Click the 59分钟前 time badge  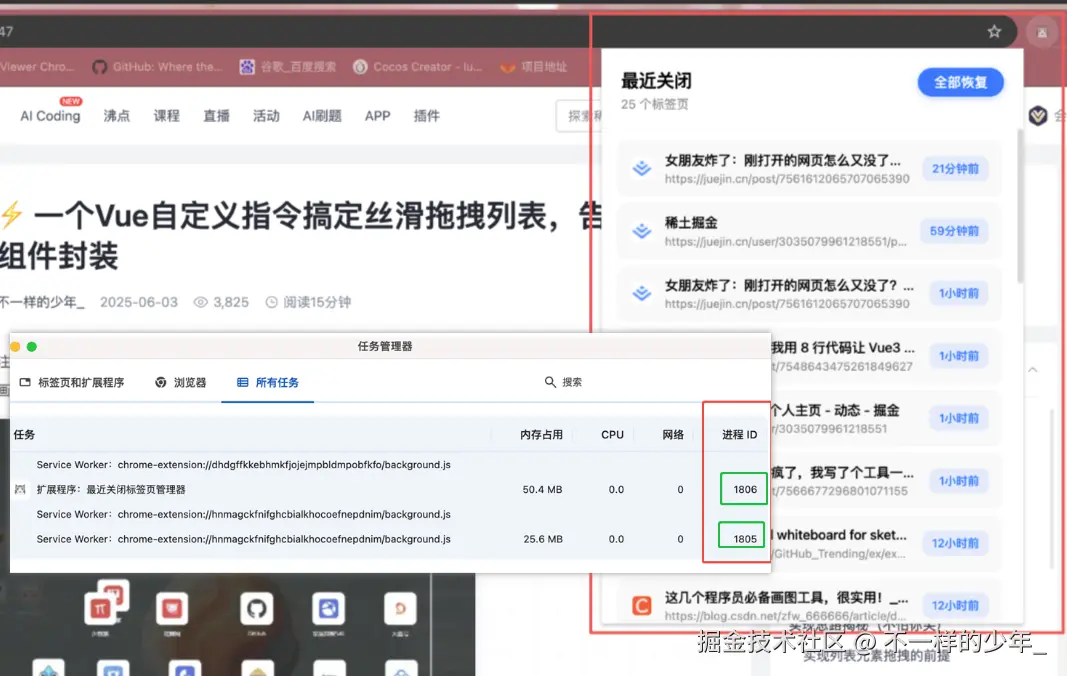click(954, 231)
